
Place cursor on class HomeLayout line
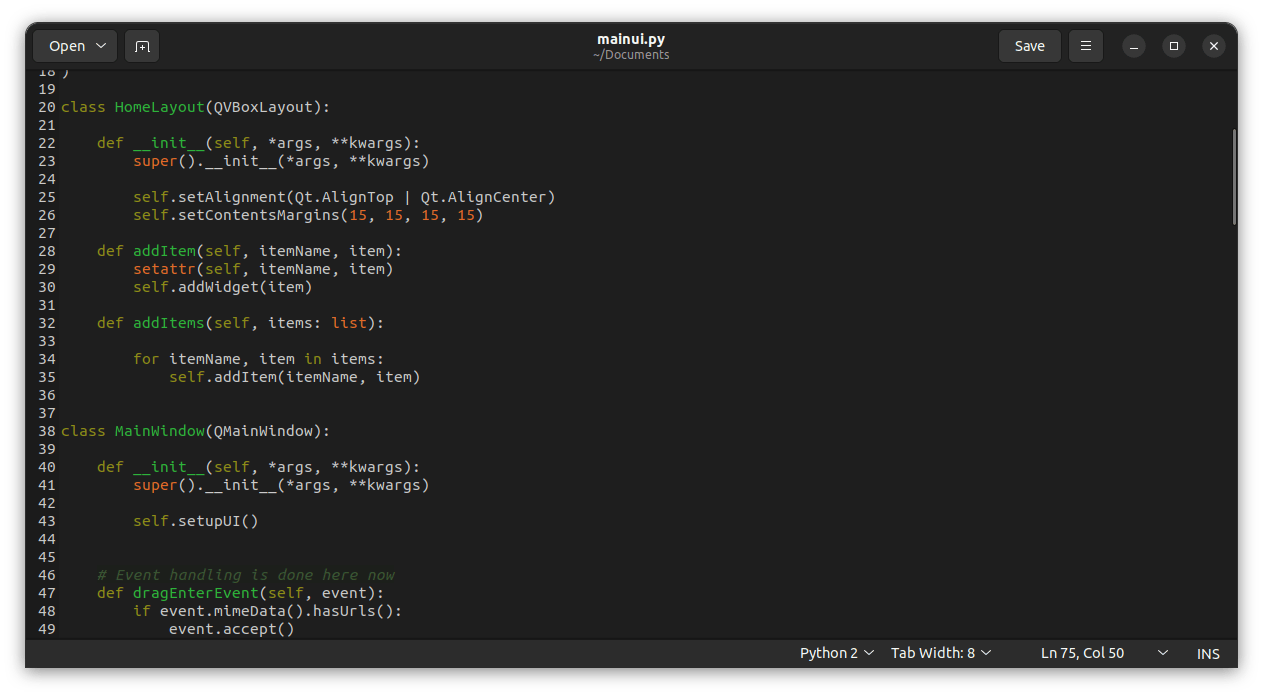[195, 107]
